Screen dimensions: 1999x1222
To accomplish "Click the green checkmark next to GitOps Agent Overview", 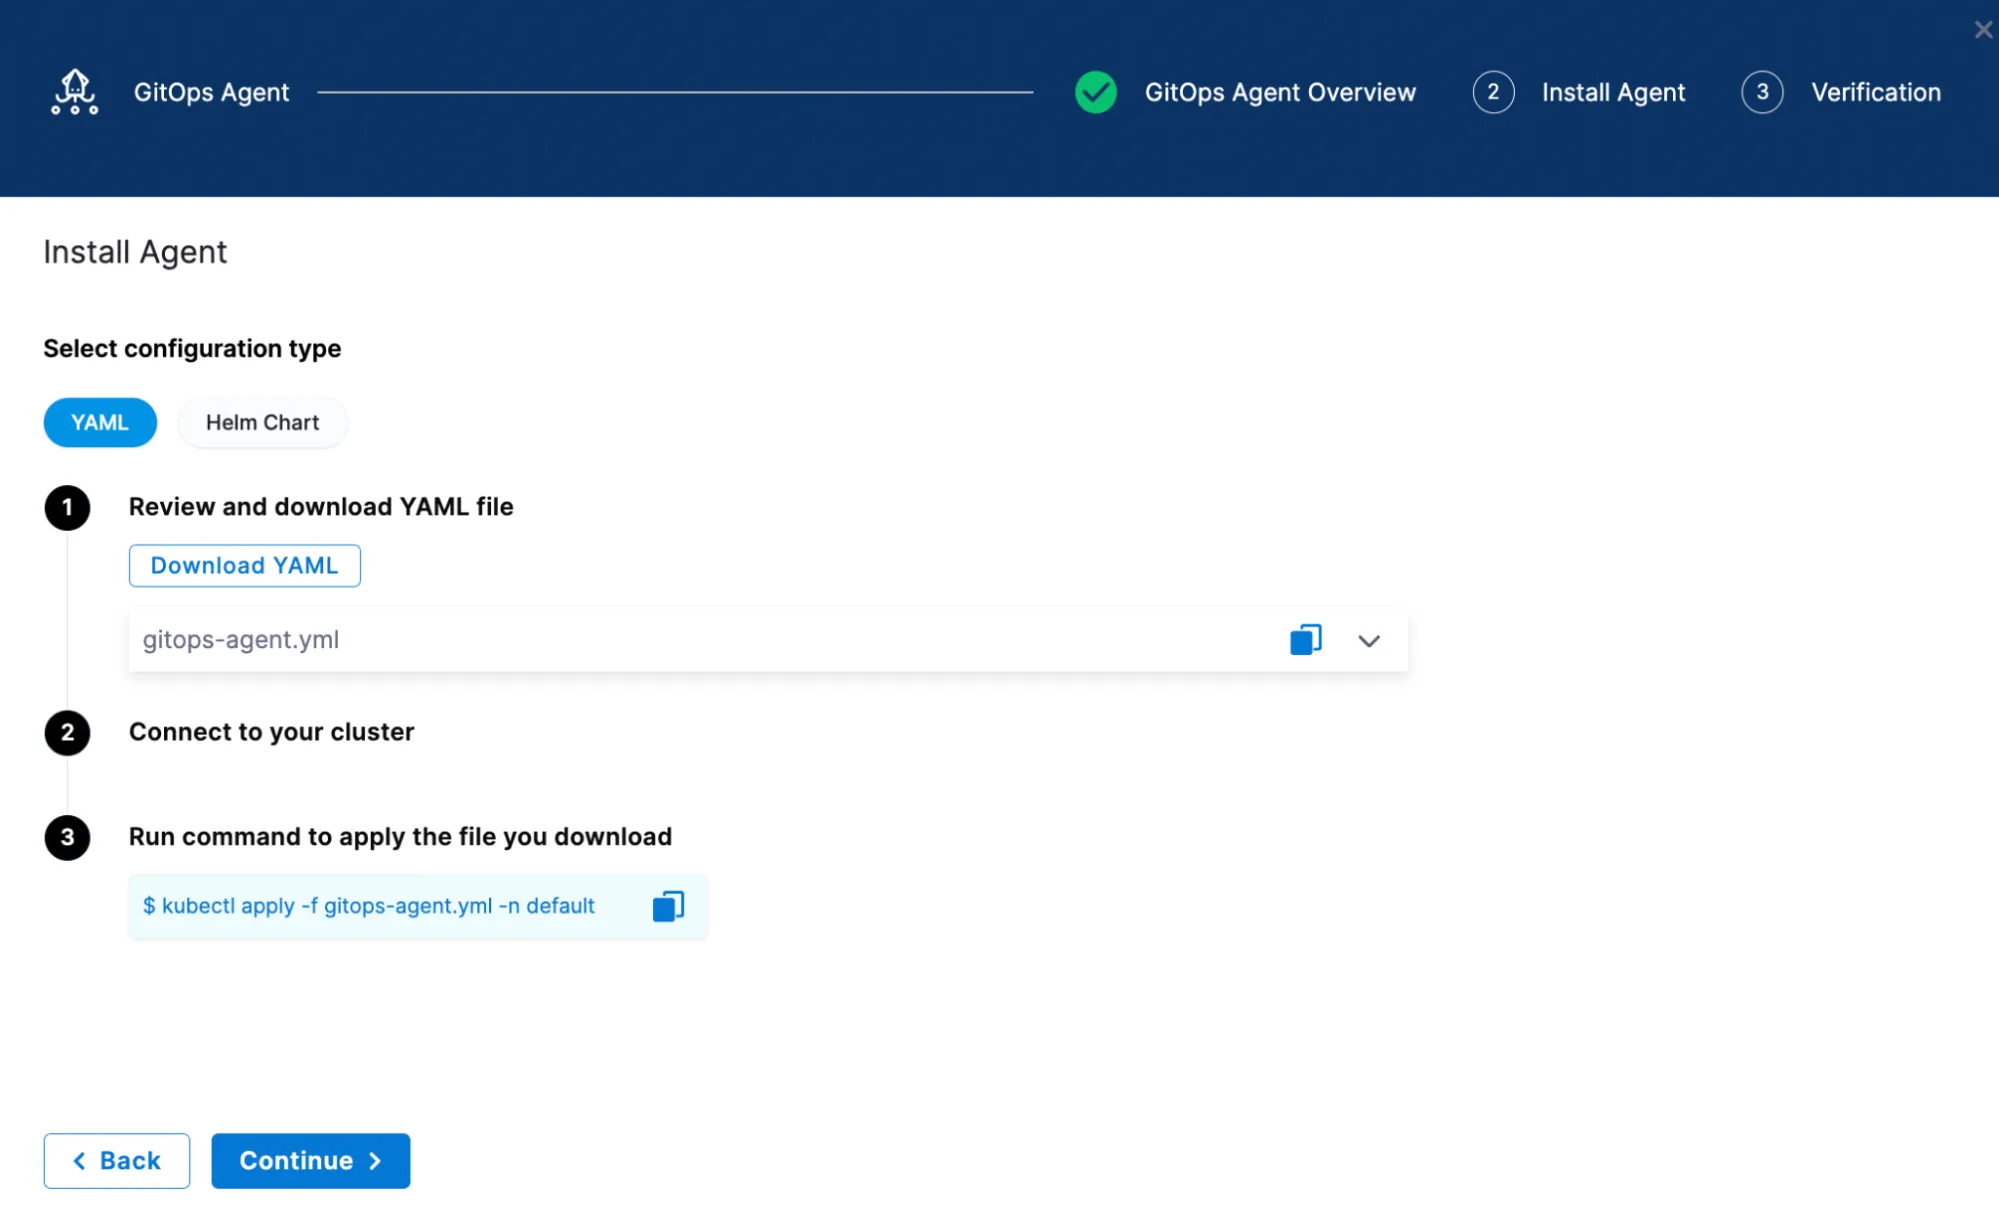I will tap(1096, 92).
